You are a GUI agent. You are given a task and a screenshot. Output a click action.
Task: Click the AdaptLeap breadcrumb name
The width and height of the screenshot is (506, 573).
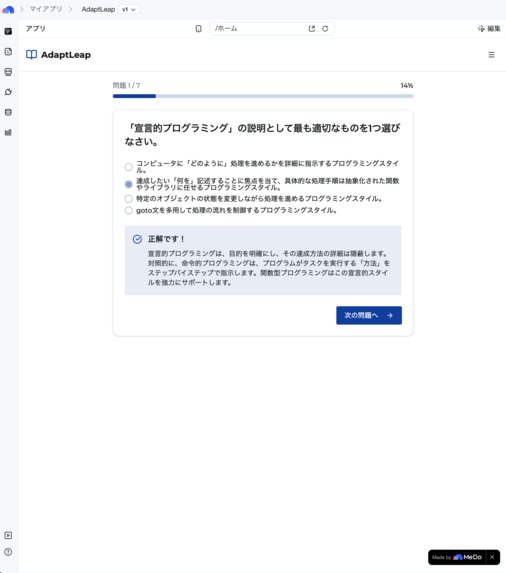click(98, 10)
